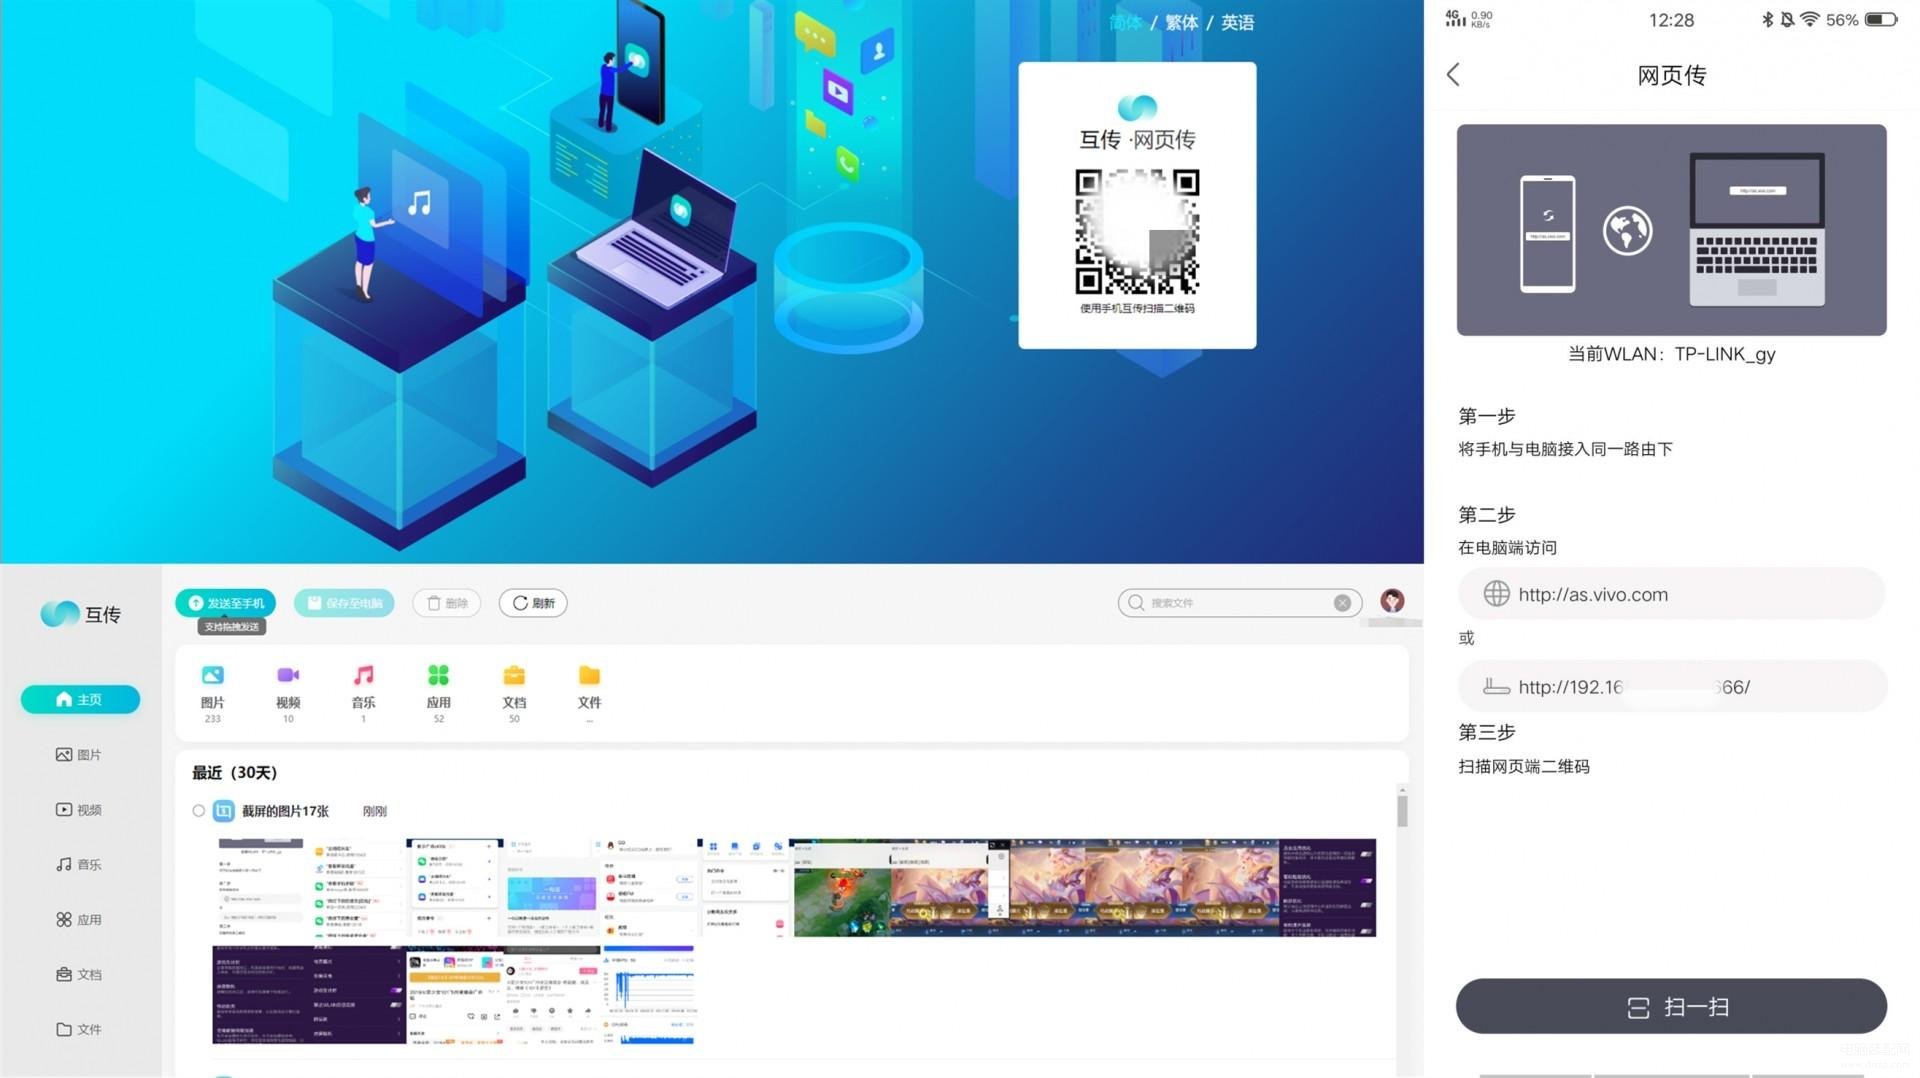The image size is (1920, 1078).
Task: Select 应用 in the left sidebar
Action: tap(79, 919)
